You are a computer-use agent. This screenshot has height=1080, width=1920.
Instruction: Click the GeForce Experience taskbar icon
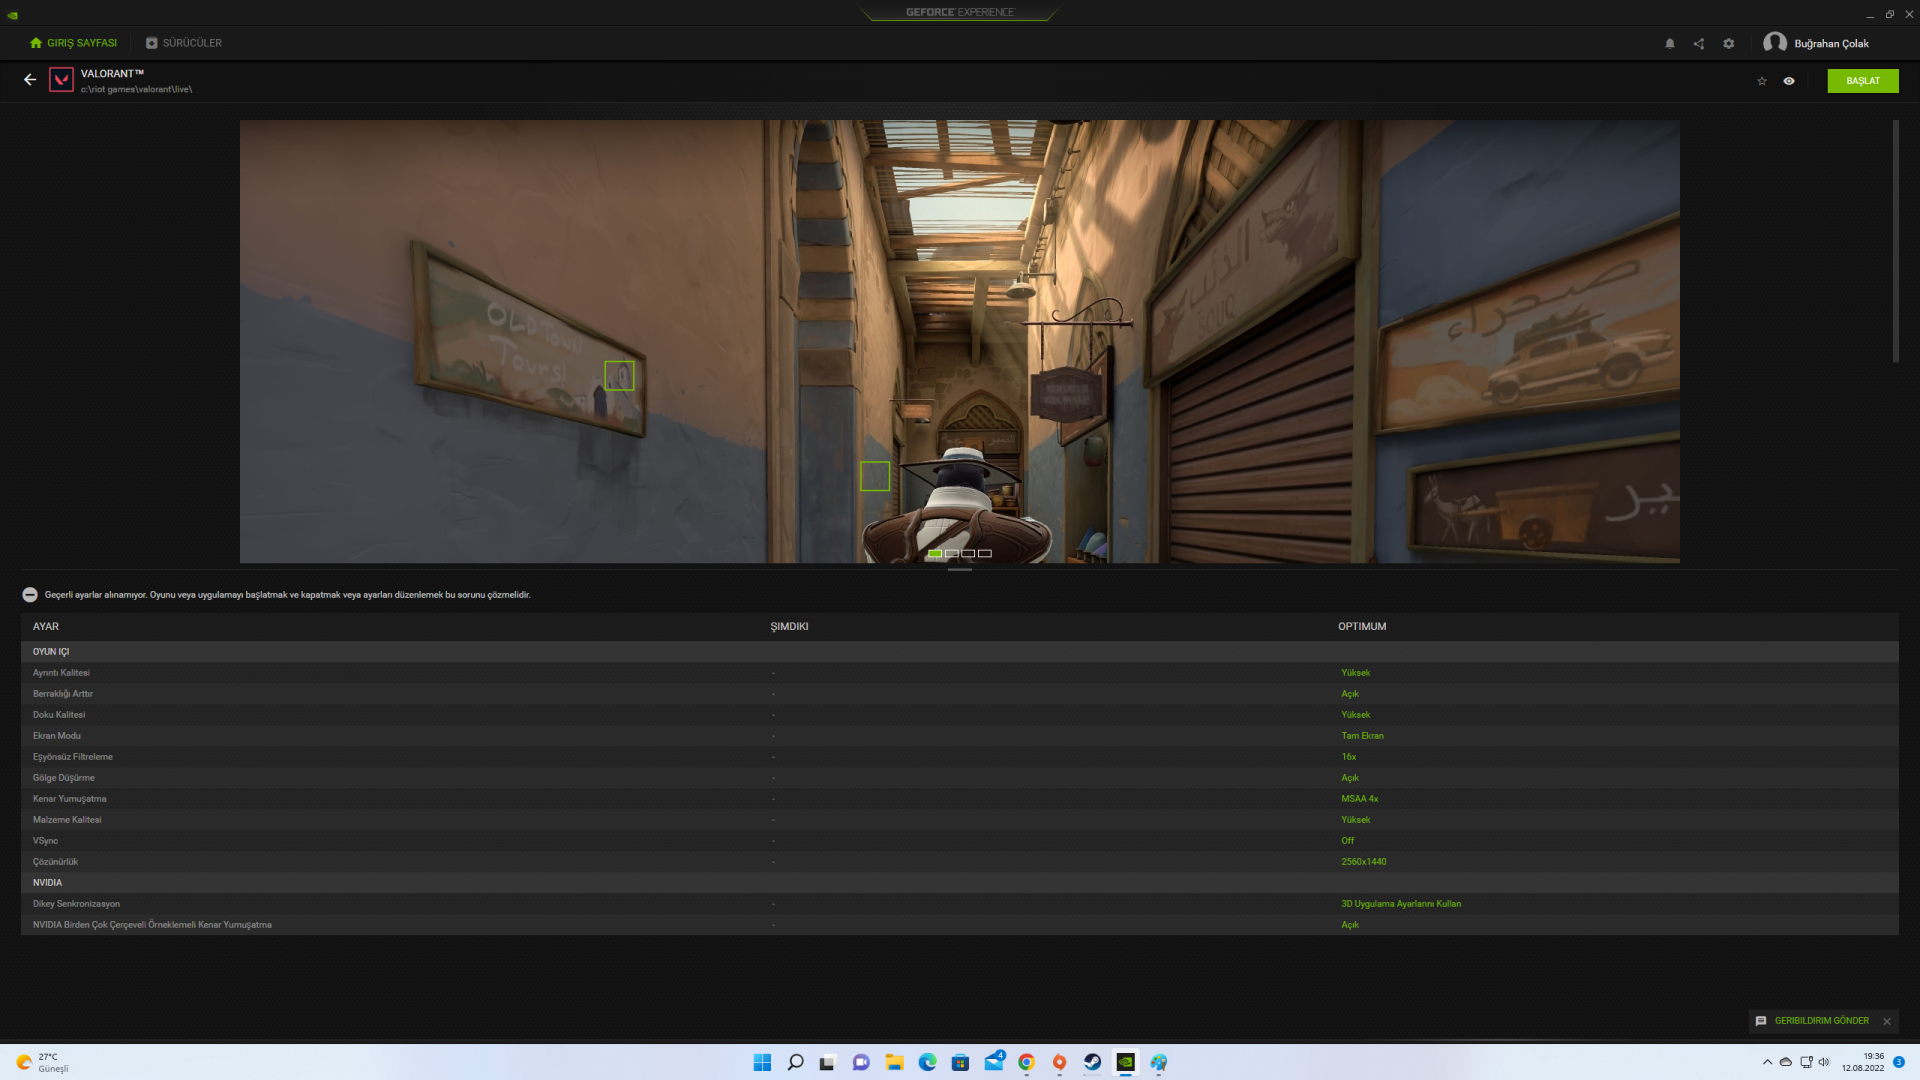(1125, 1062)
